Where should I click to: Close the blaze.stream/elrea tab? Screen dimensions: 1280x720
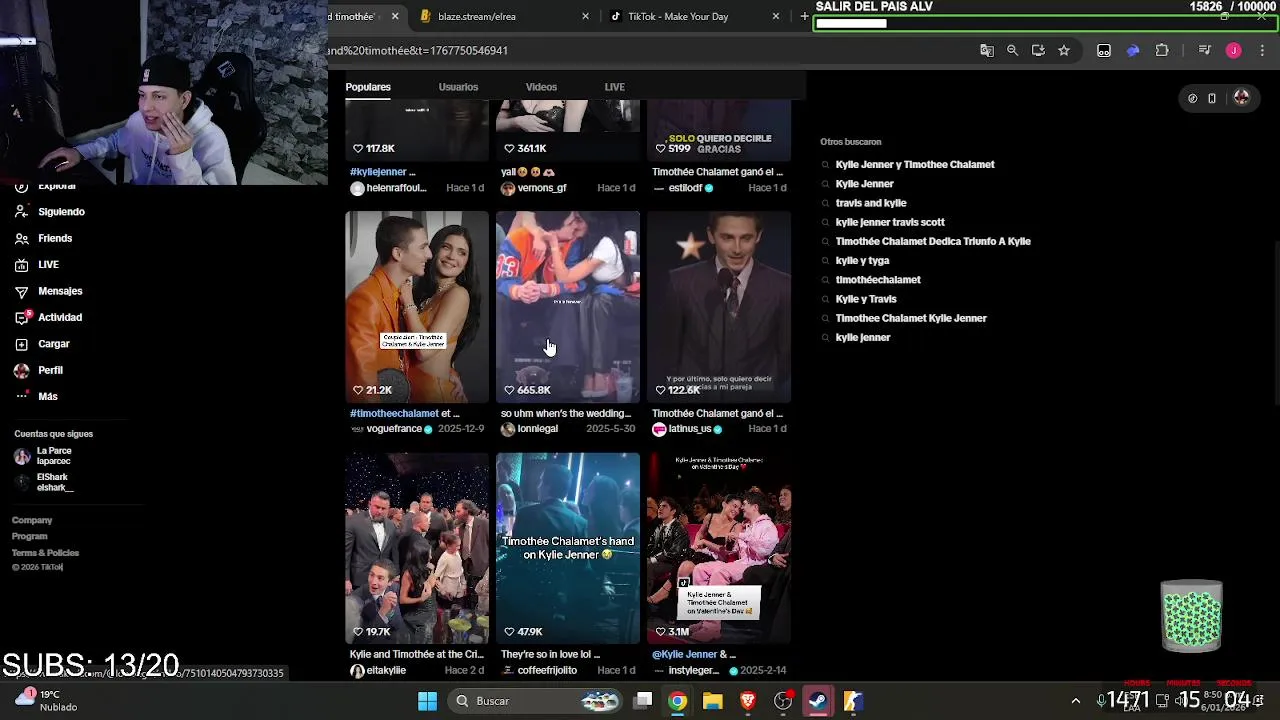click(586, 16)
